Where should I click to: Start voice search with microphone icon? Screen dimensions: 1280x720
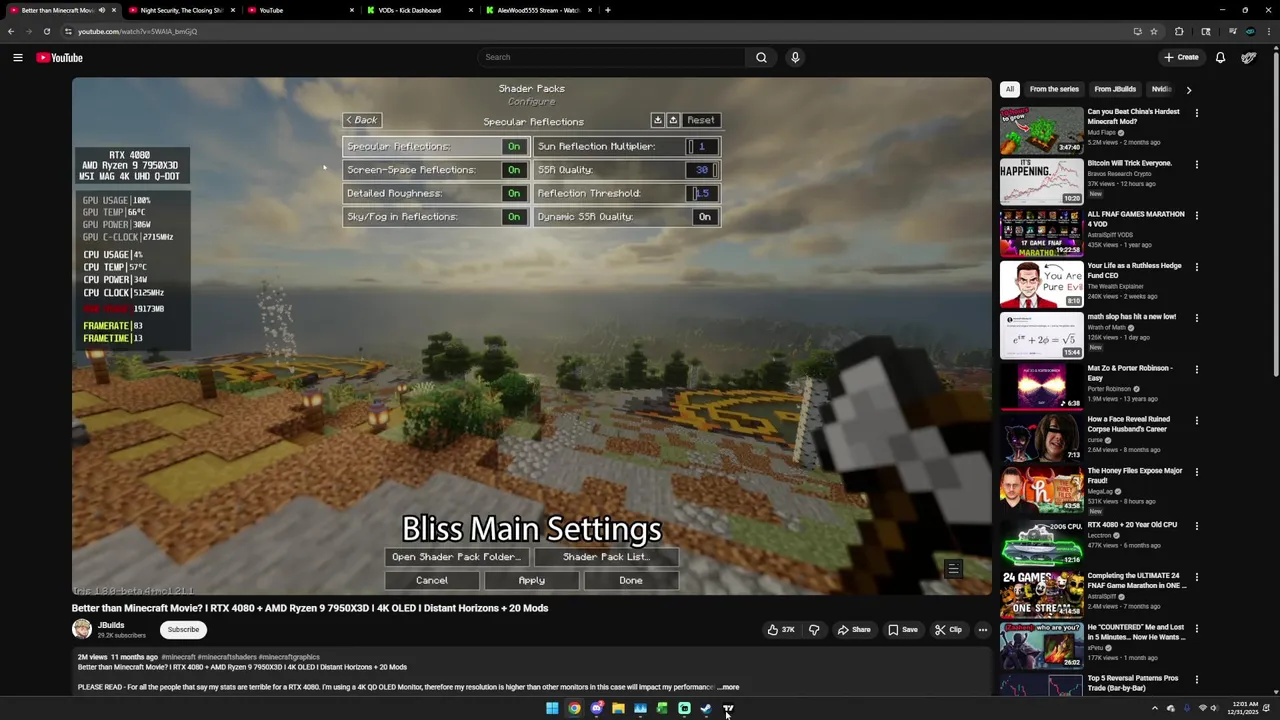click(x=795, y=57)
